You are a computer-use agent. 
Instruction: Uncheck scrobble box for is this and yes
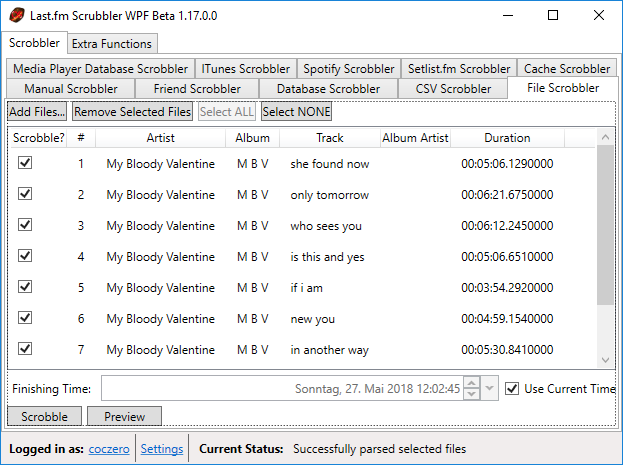point(25,256)
